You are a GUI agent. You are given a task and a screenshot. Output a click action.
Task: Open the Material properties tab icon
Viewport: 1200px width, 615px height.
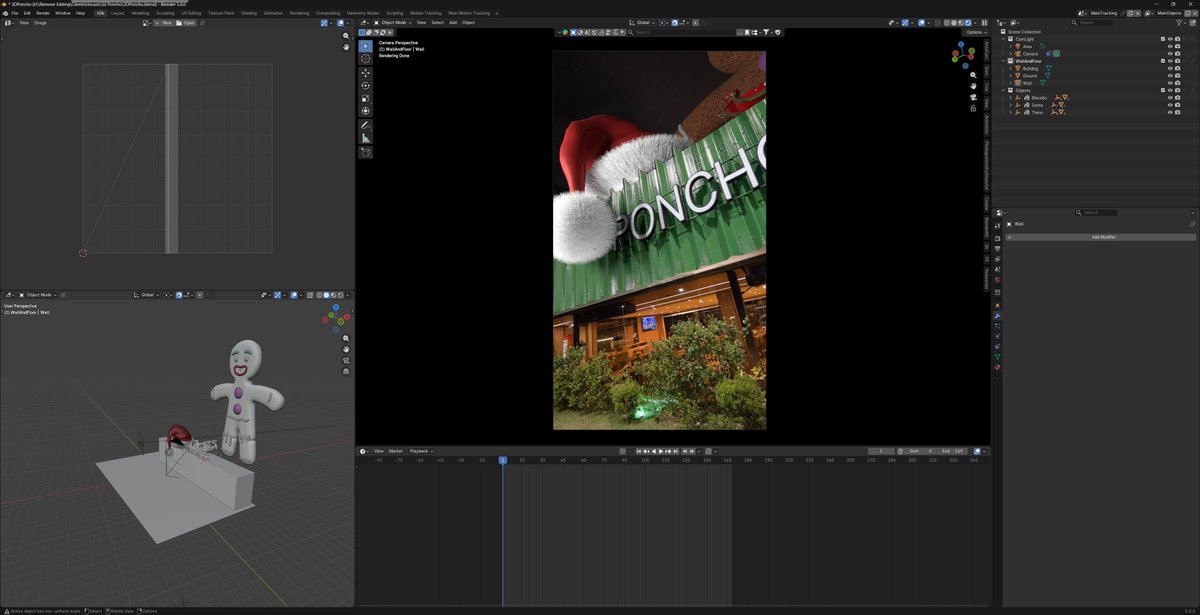(x=997, y=367)
